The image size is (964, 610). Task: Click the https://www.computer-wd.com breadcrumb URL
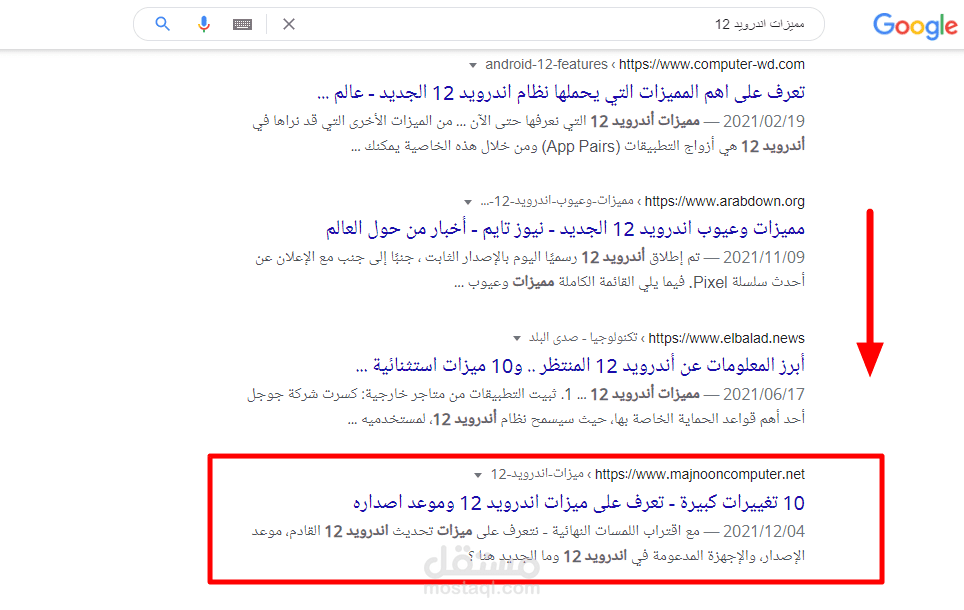(711, 65)
